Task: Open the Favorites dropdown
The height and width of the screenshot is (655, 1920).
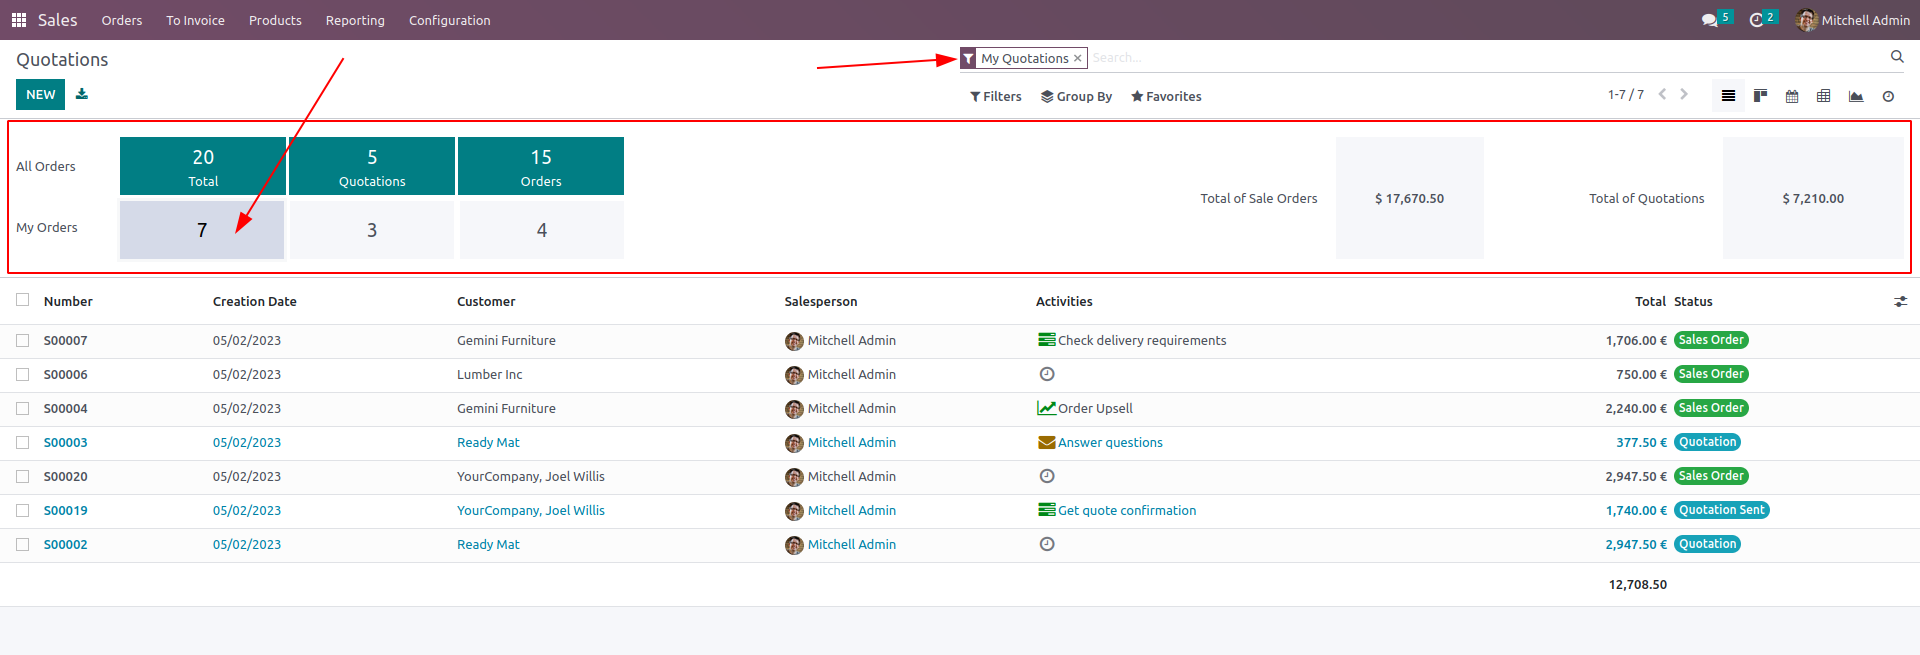Action: 1166,96
